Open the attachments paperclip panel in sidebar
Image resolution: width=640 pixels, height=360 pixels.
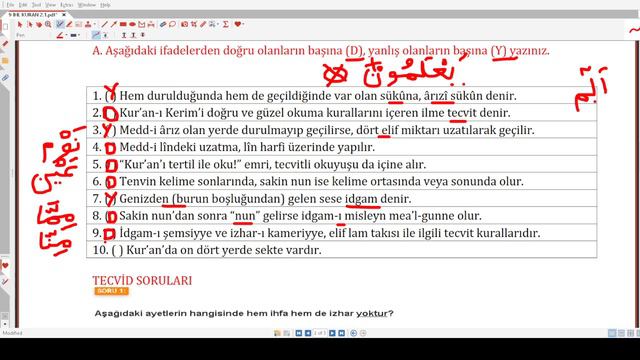click(x=5, y=78)
